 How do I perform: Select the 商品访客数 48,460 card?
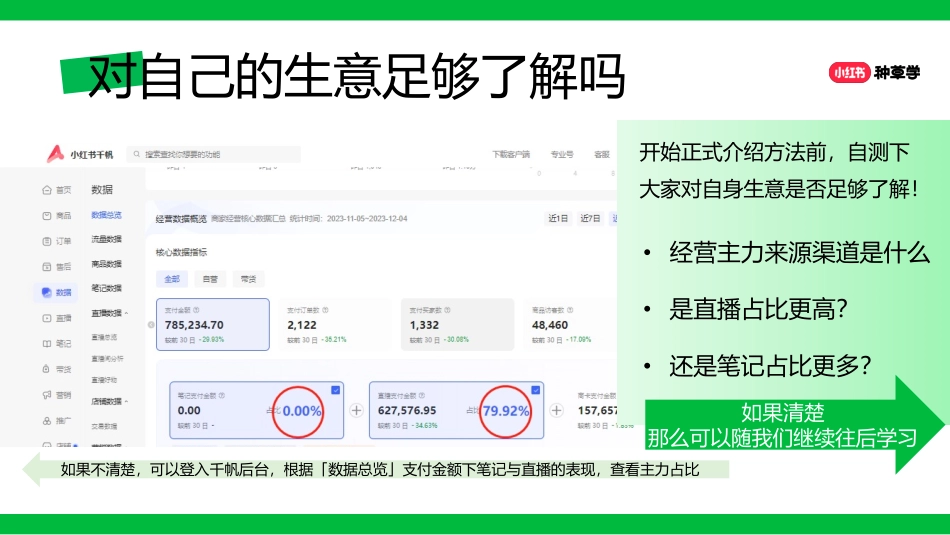tap(570, 324)
